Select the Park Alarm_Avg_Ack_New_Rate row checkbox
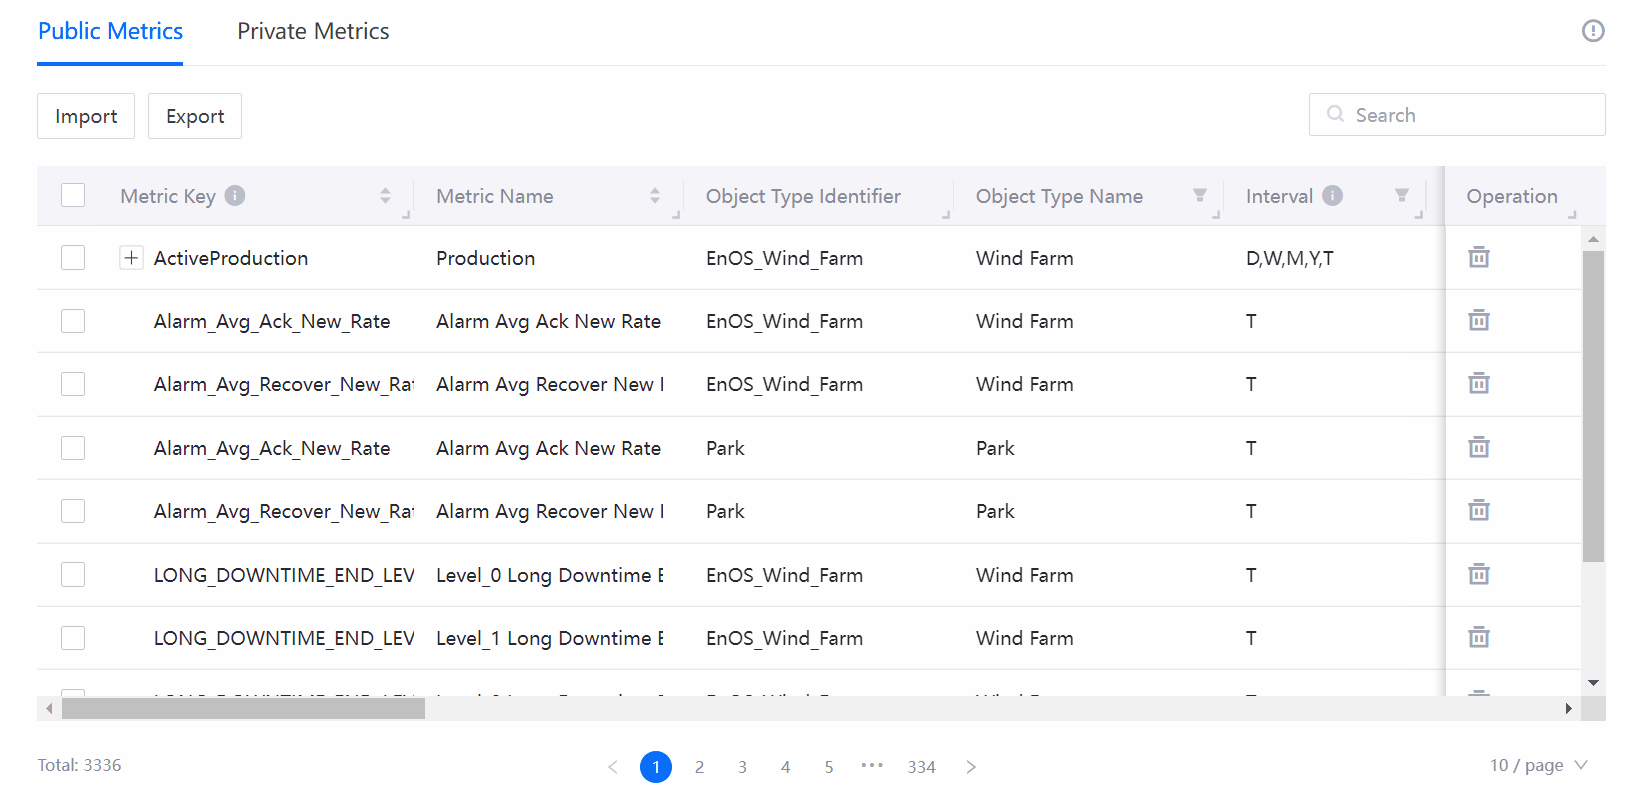Image resolution: width=1634 pixels, height=789 pixels. click(x=73, y=448)
